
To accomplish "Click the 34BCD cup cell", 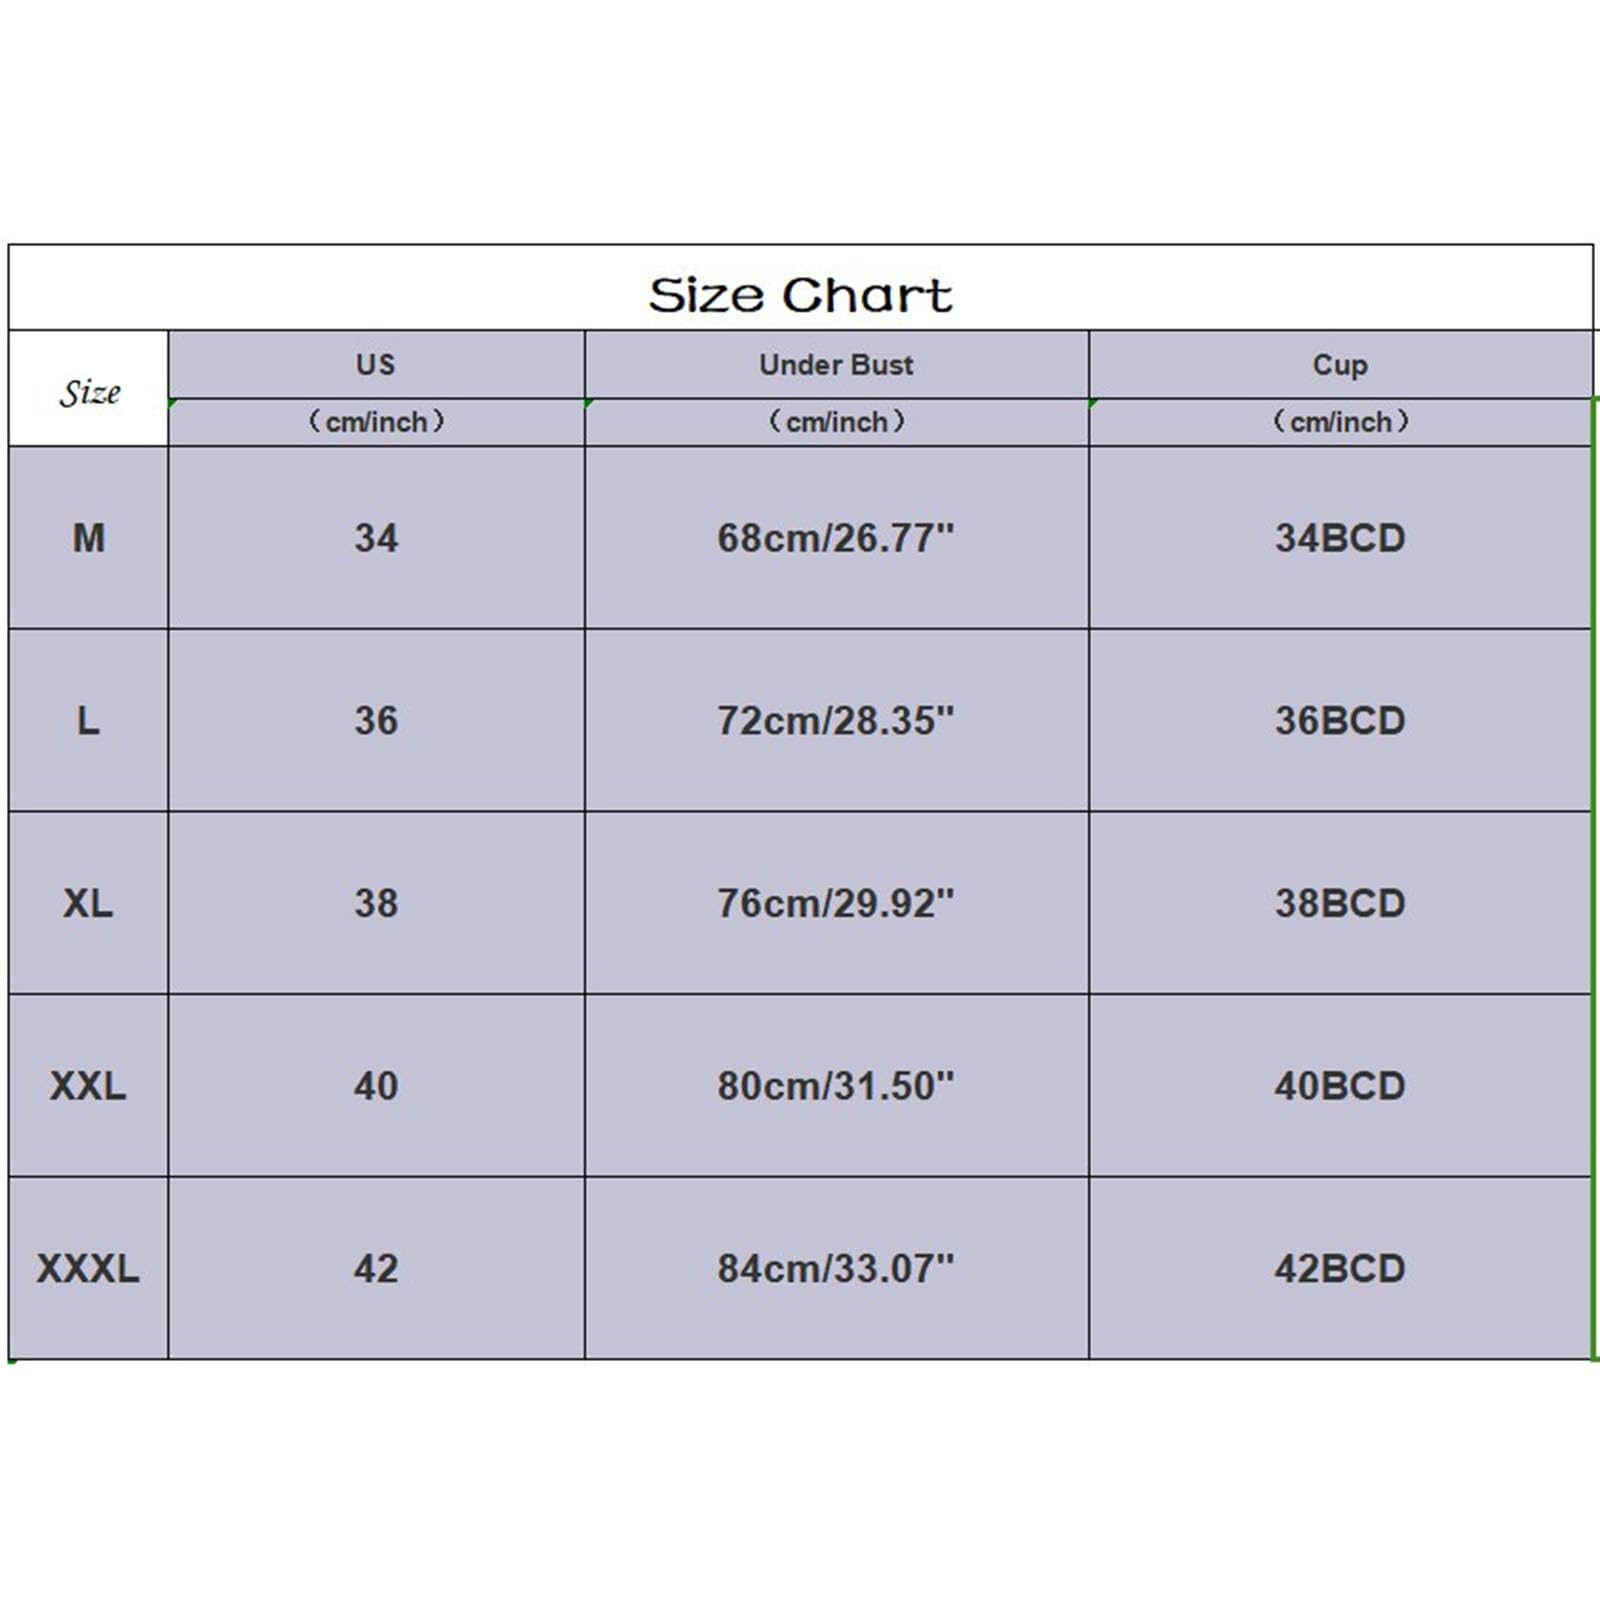I will tap(1340, 538).
